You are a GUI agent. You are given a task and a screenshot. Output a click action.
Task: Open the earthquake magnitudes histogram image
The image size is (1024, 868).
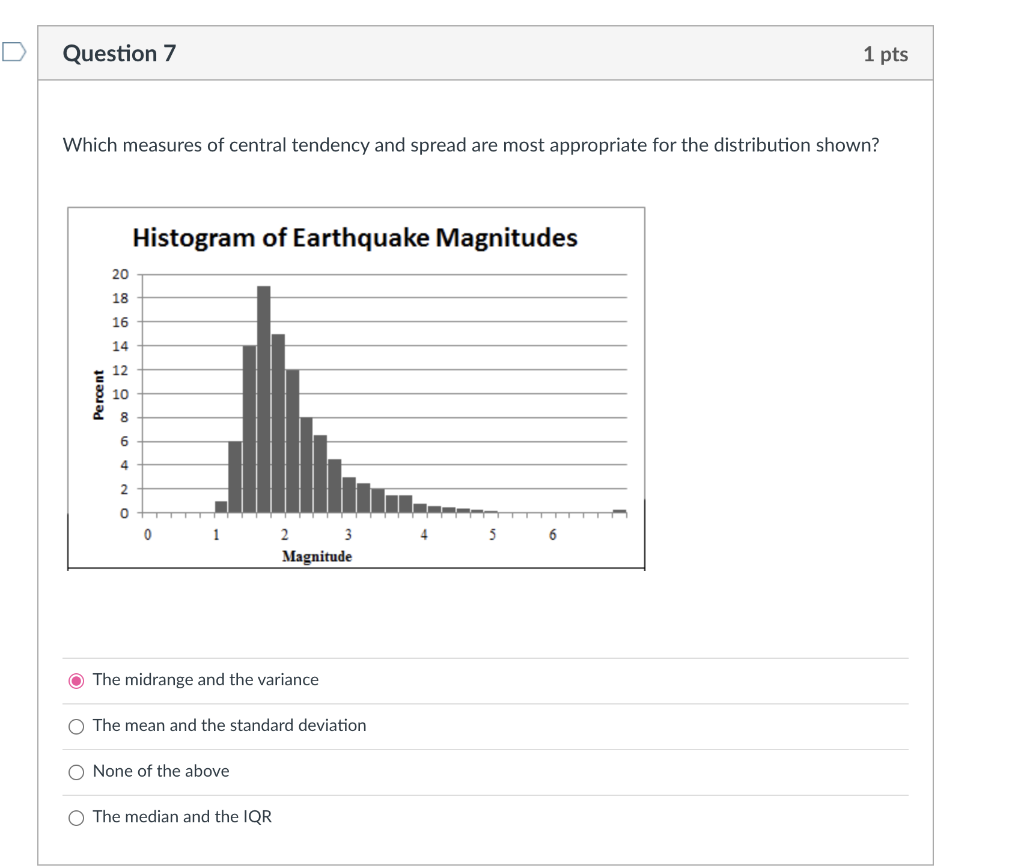(x=356, y=387)
